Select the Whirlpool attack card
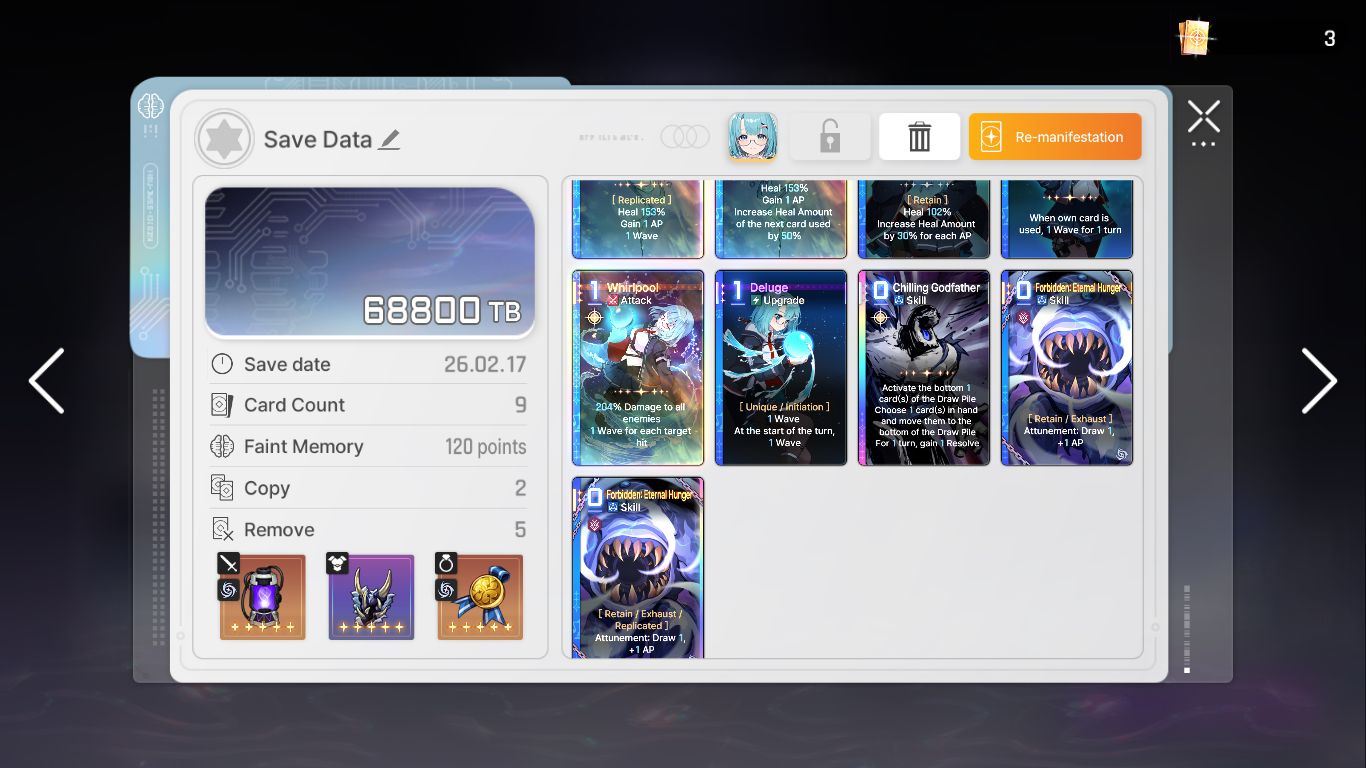Screen dimensions: 1366x768 point(638,368)
